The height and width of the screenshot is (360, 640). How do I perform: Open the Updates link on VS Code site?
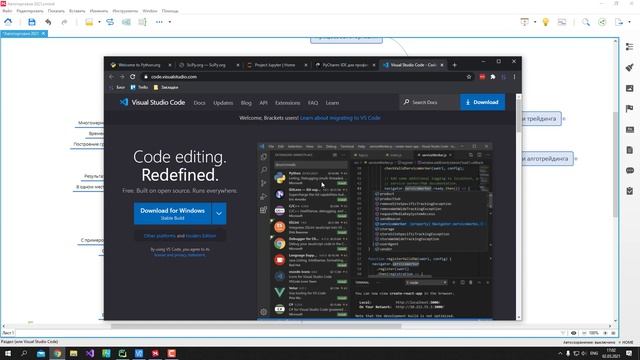click(223, 103)
